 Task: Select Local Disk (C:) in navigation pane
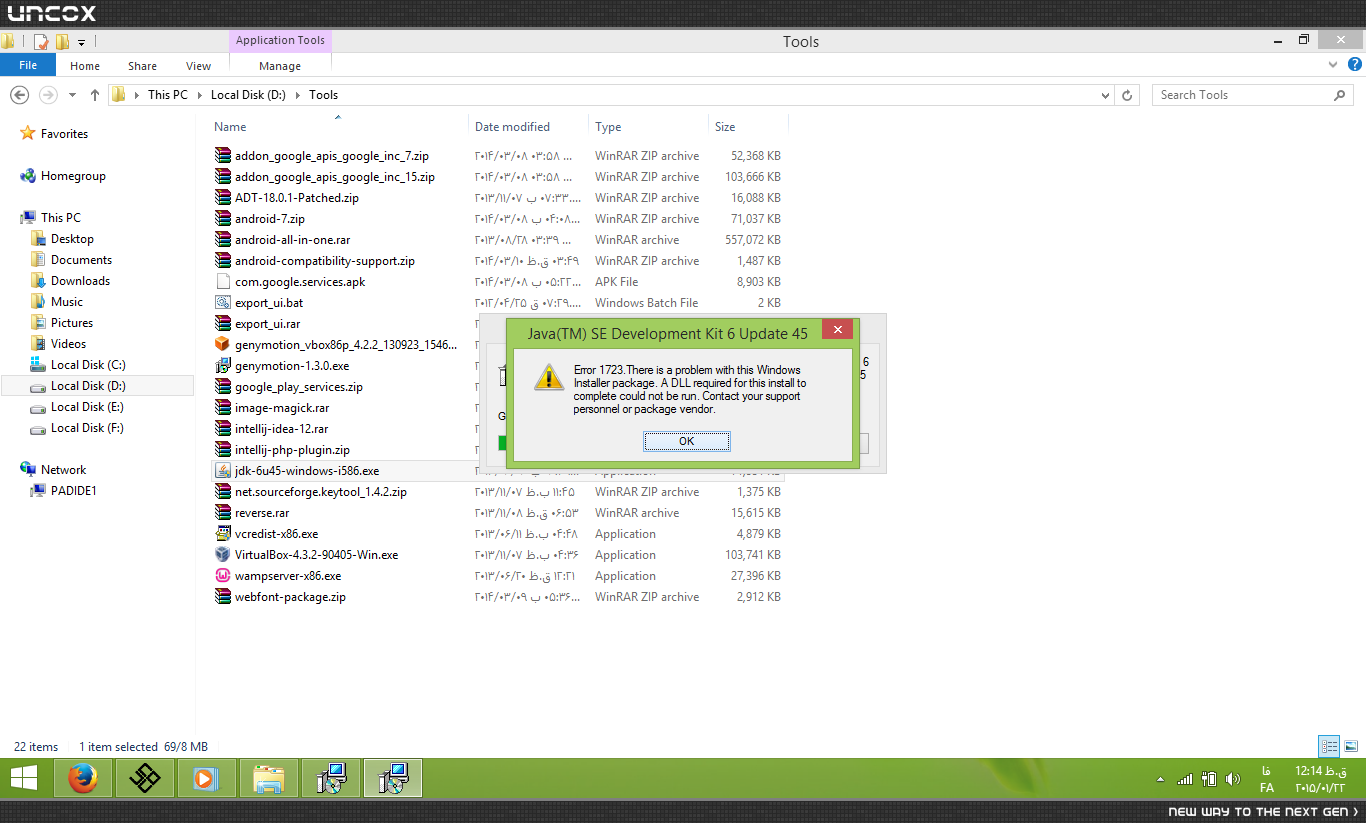tap(88, 365)
